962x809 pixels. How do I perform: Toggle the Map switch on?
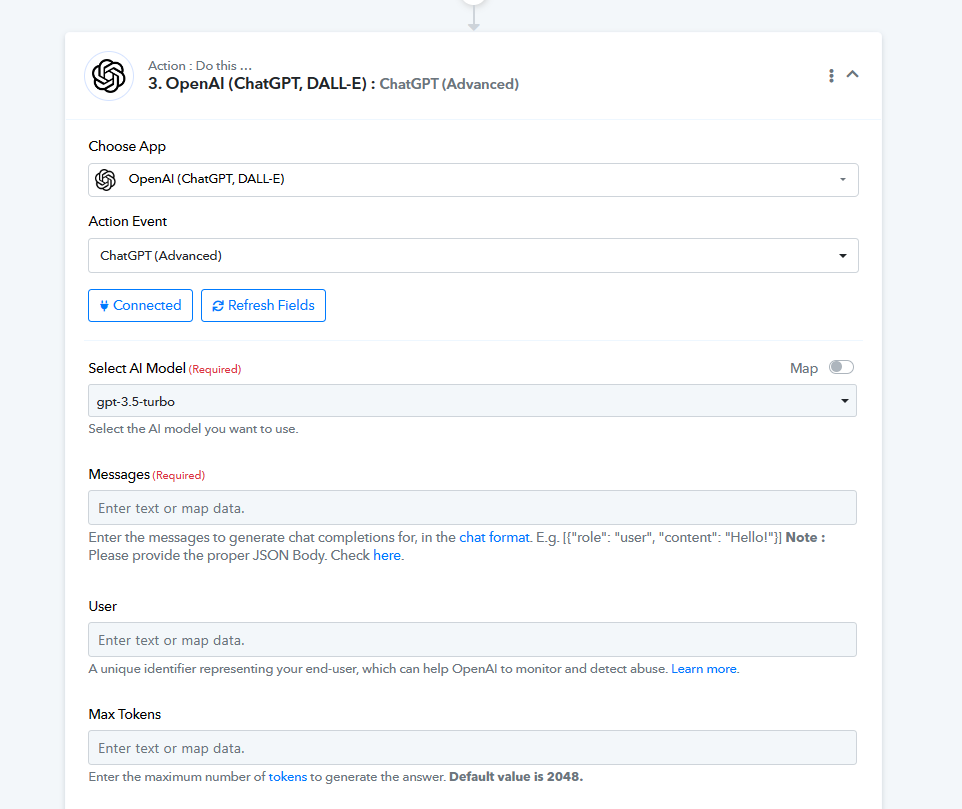(x=841, y=367)
